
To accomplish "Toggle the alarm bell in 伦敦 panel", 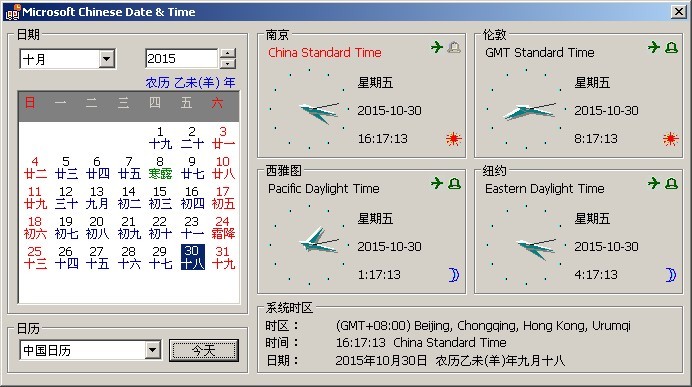I will point(672,47).
